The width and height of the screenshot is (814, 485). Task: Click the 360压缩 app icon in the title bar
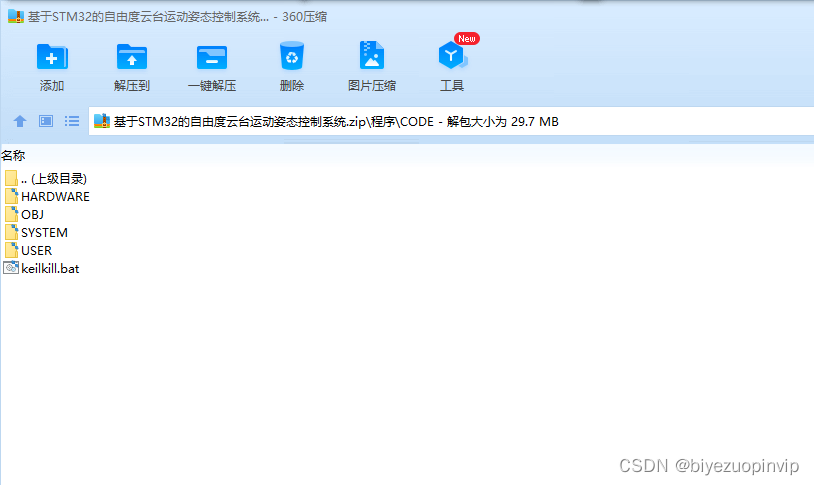(x=16, y=16)
